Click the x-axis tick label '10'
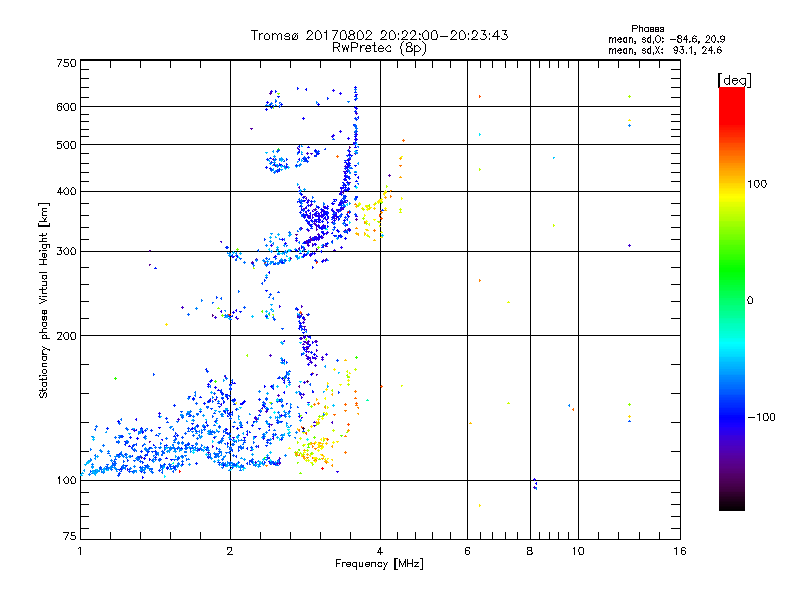The height and width of the screenshot is (600, 800). pyautogui.click(x=578, y=551)
